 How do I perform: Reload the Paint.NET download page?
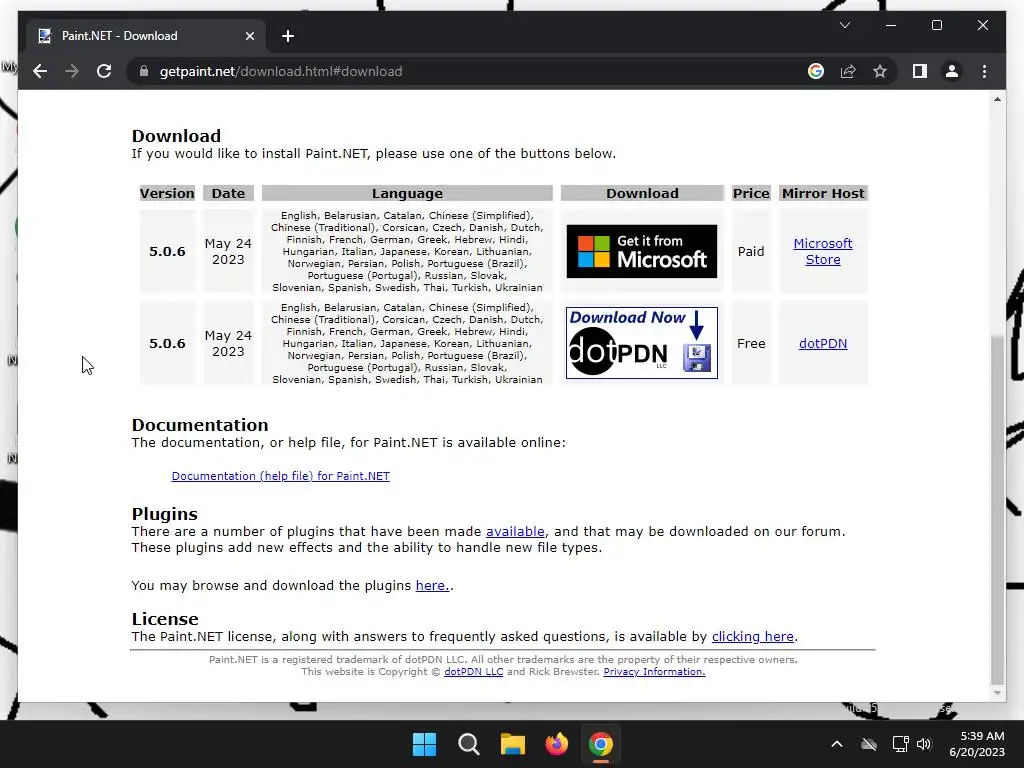(104, 71)
